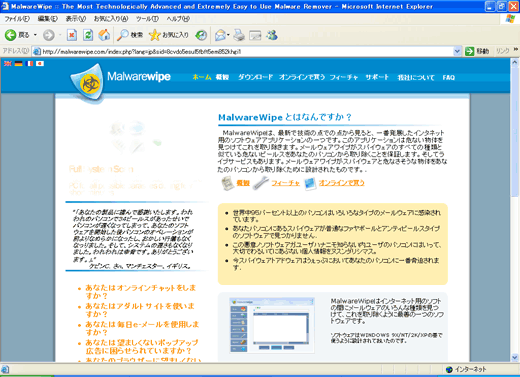Switch site language to the UK flag
This screenshot has height=377, width=520.
[x=8, y=63]
